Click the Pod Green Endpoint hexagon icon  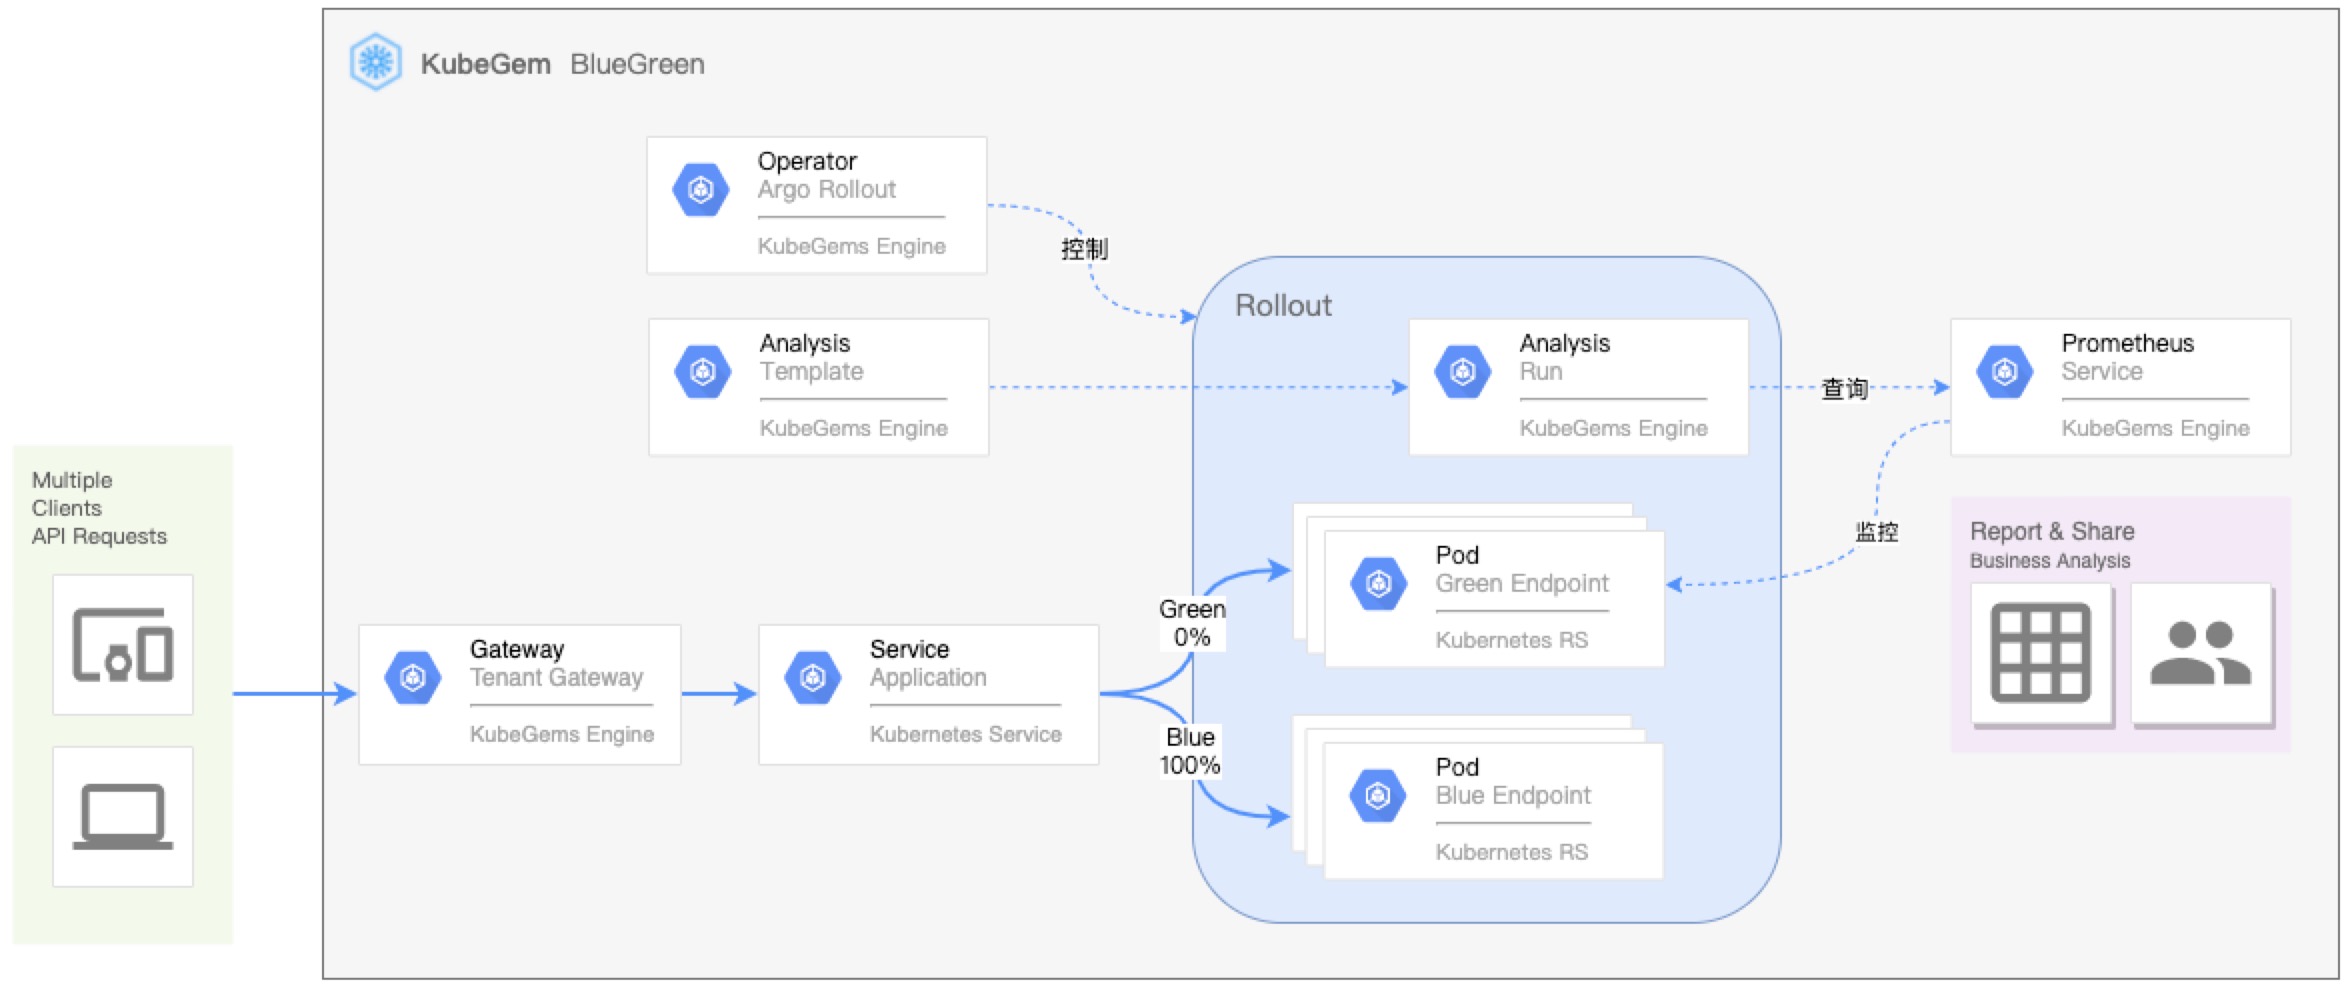click(1379, 583)
